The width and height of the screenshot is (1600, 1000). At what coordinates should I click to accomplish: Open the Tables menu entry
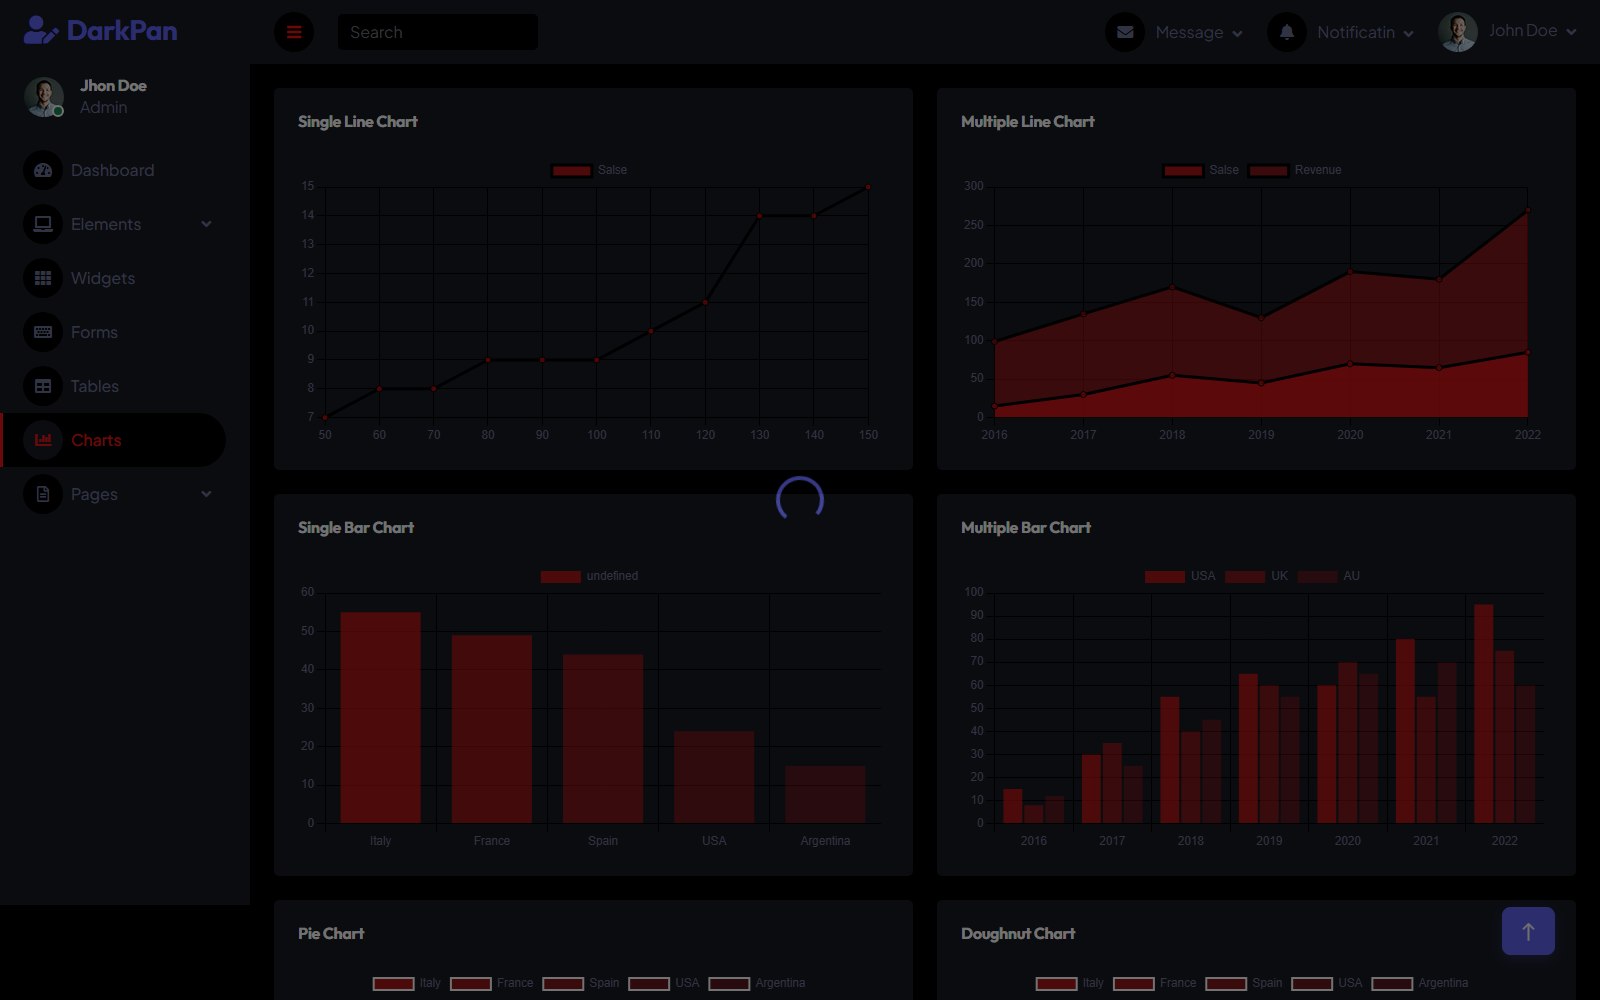pos(113,386)
